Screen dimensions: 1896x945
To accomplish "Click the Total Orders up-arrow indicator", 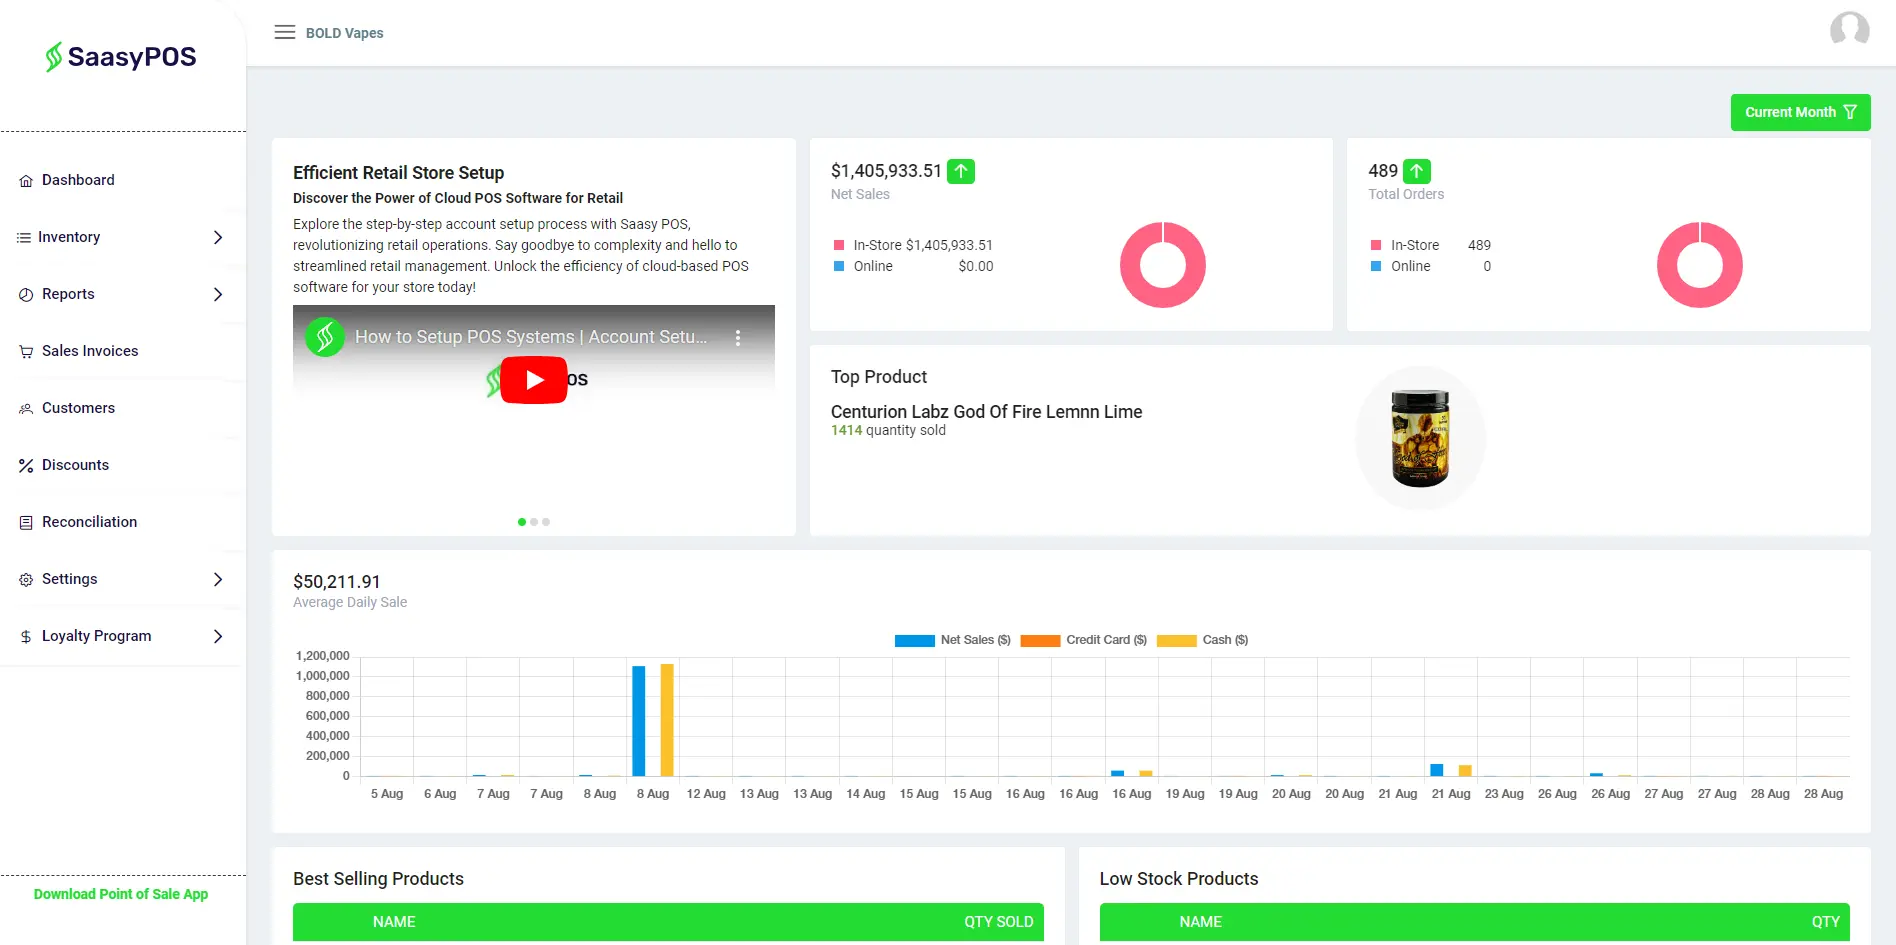I will 1417,171.
